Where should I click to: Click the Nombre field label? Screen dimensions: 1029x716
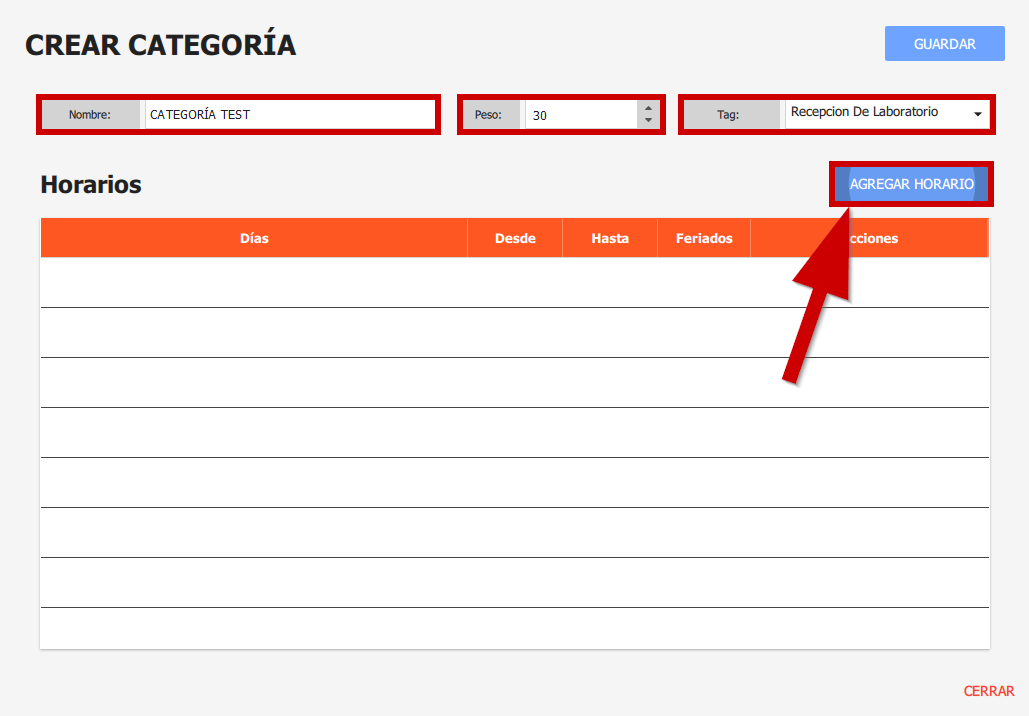point(90,115)
